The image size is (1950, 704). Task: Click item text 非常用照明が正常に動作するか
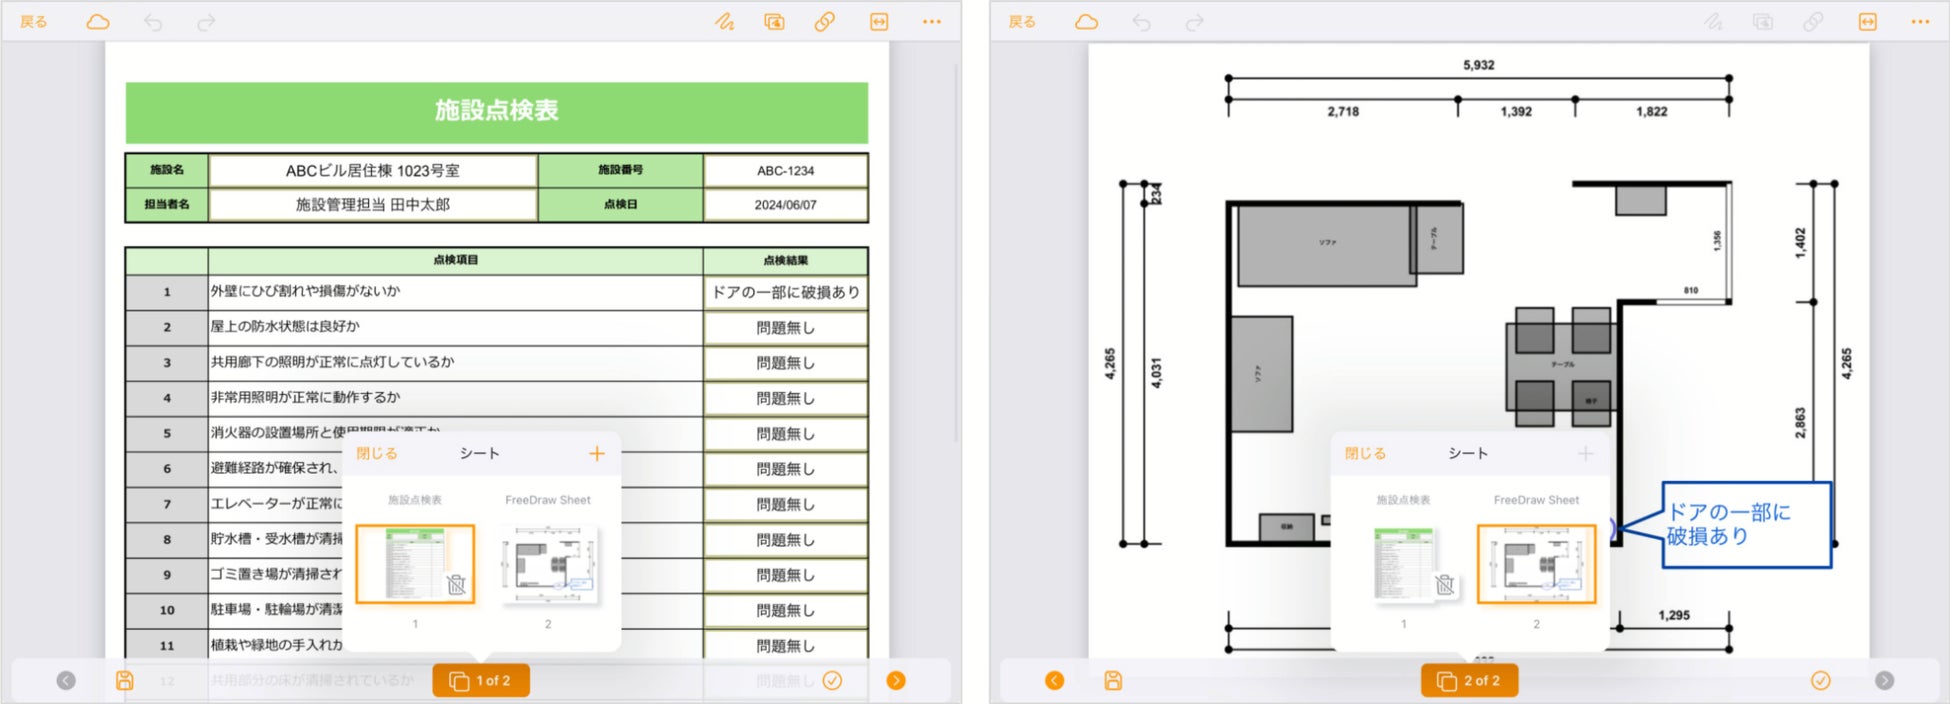click(305, 397)
